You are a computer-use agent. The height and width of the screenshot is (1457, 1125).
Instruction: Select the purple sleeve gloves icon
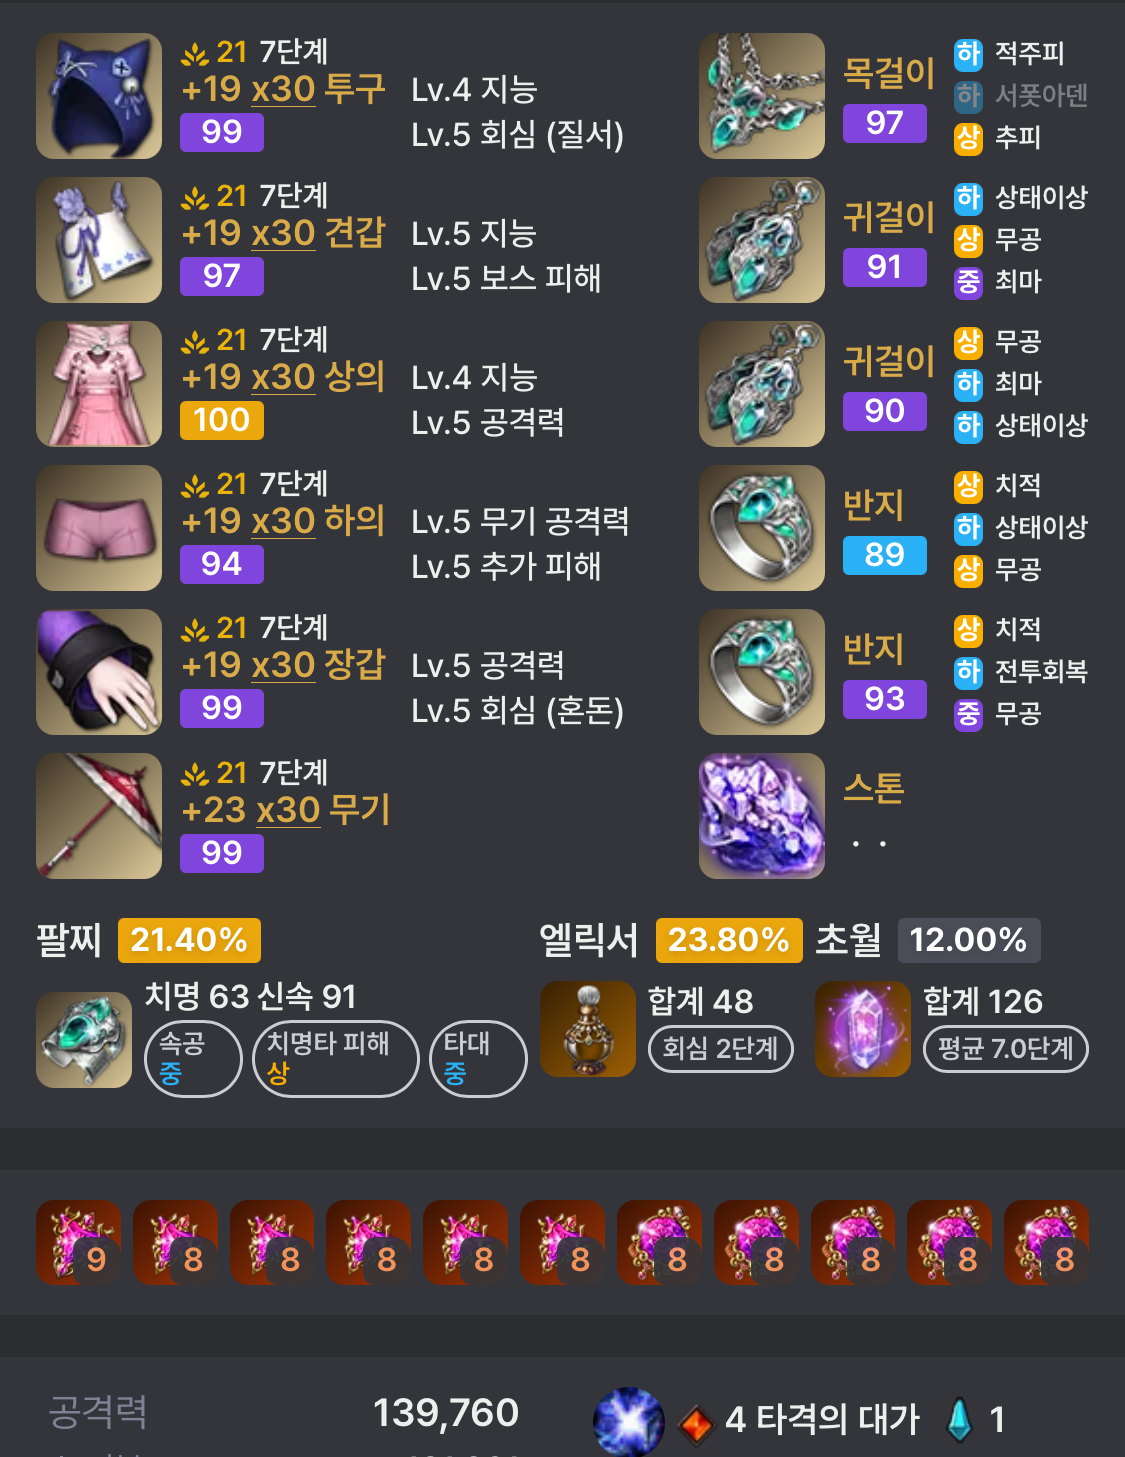[x=99, y=672]
